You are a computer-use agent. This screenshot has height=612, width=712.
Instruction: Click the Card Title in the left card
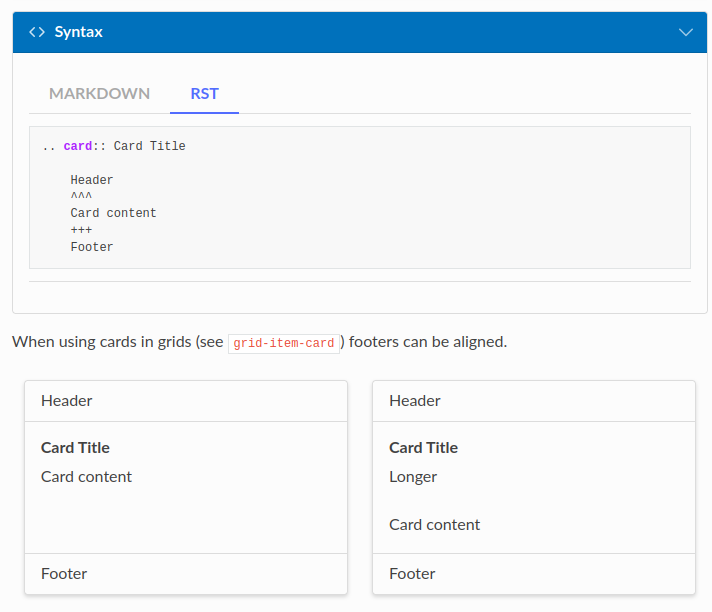[75, 448]
